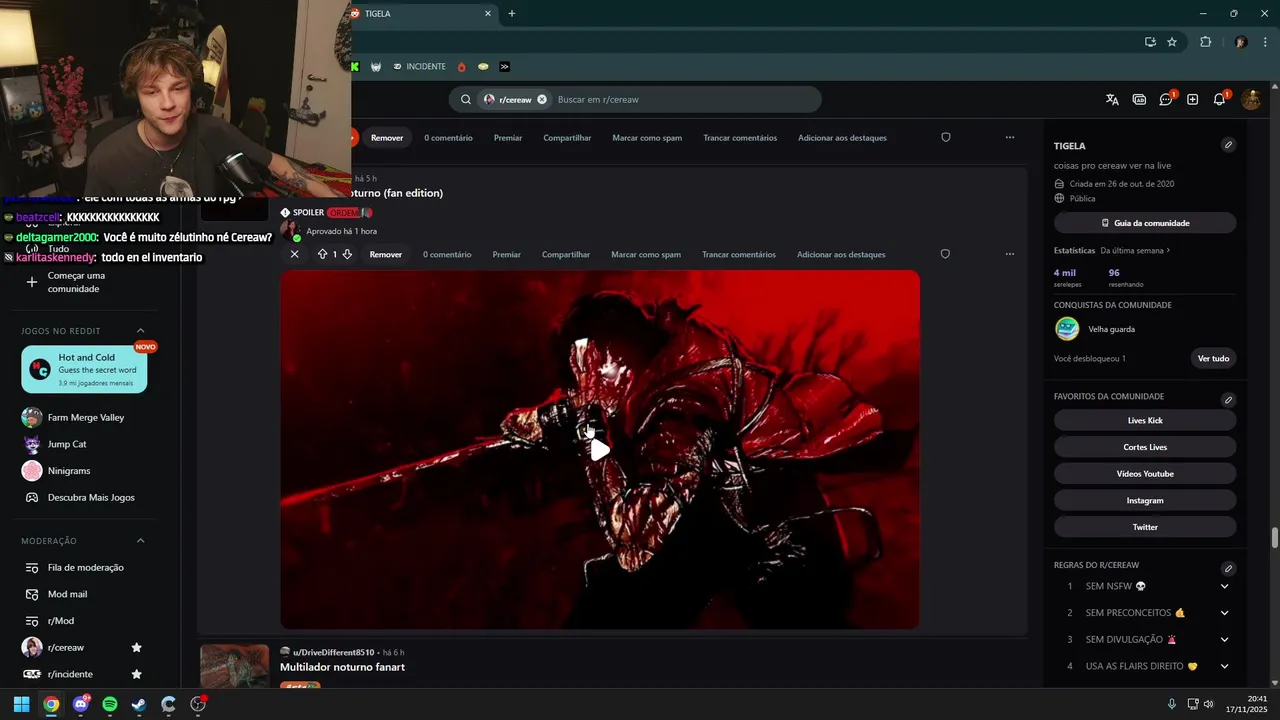Open the user avatar menu in Reddit header
The height and width of the screenshot is (720, 1280).
[x=1251, y=99]
